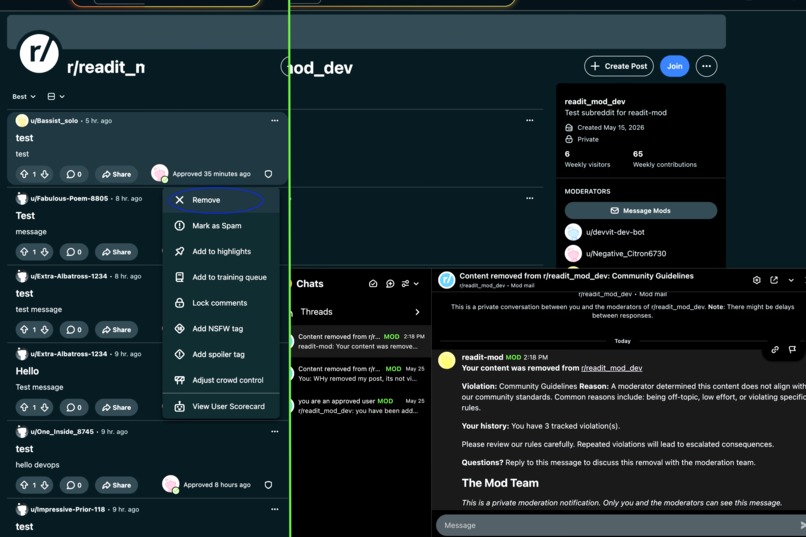Focus the Message input field
The width and height of the screenshot is (806, 537).
click(619, 525)
